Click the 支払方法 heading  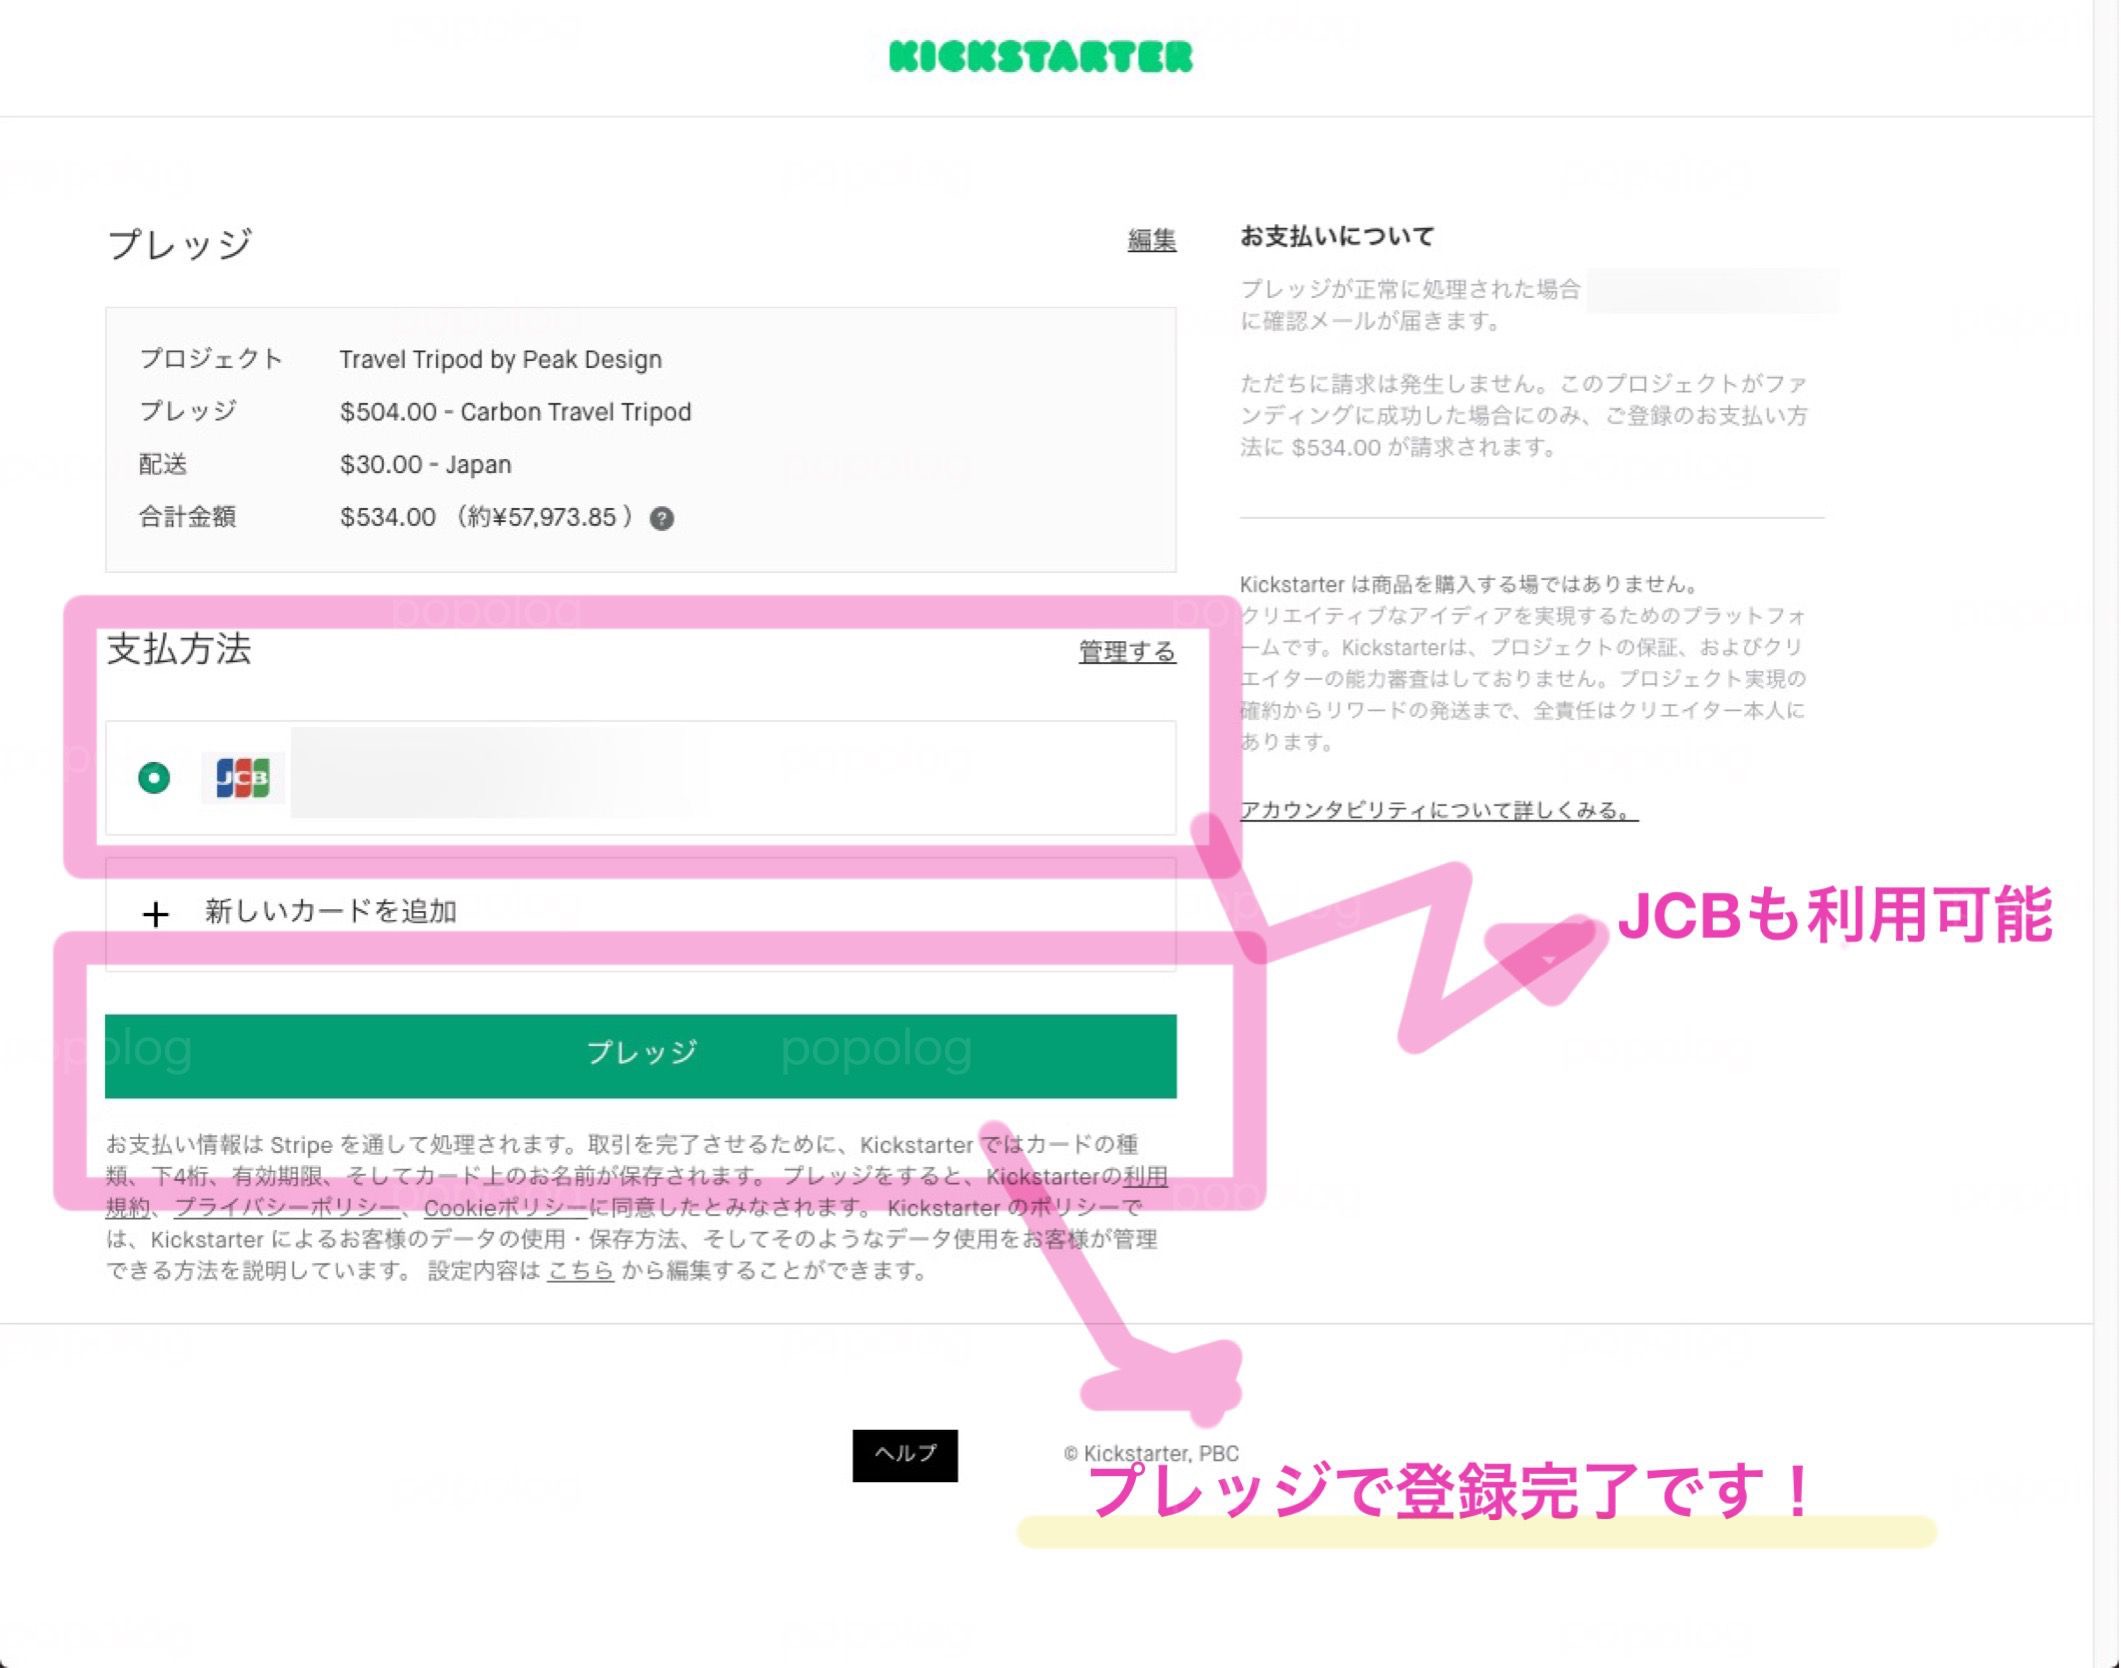pyautogui.click(x=179, y=649)
